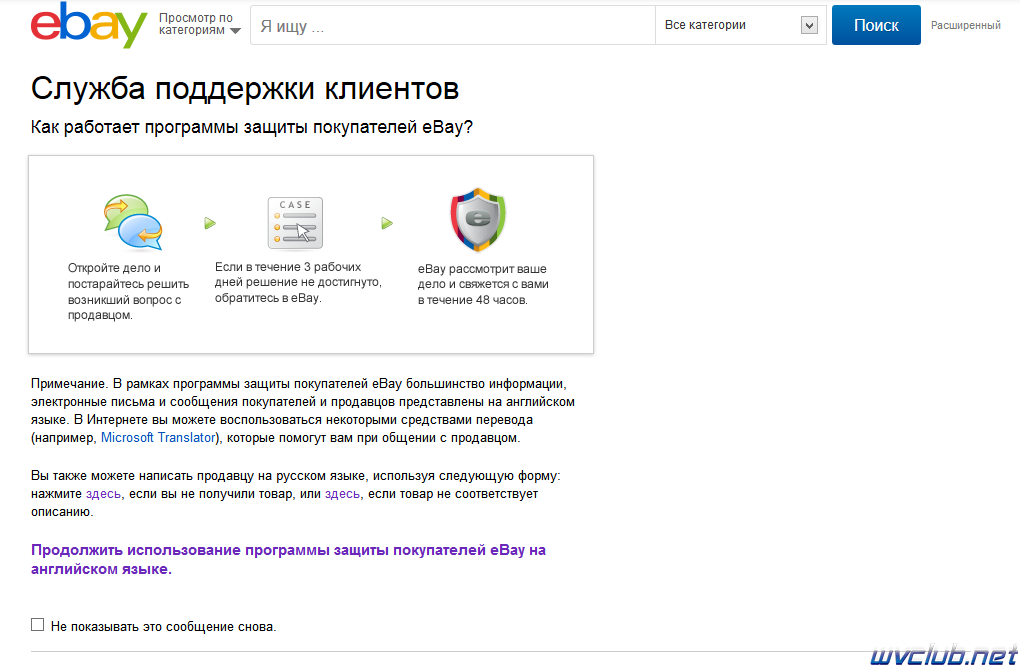Image resolution: width=1020 pixels, height=670 pixels.
Task: Click the text 'eBay рассмотрит ваше дело'
Action: point(482,276)
